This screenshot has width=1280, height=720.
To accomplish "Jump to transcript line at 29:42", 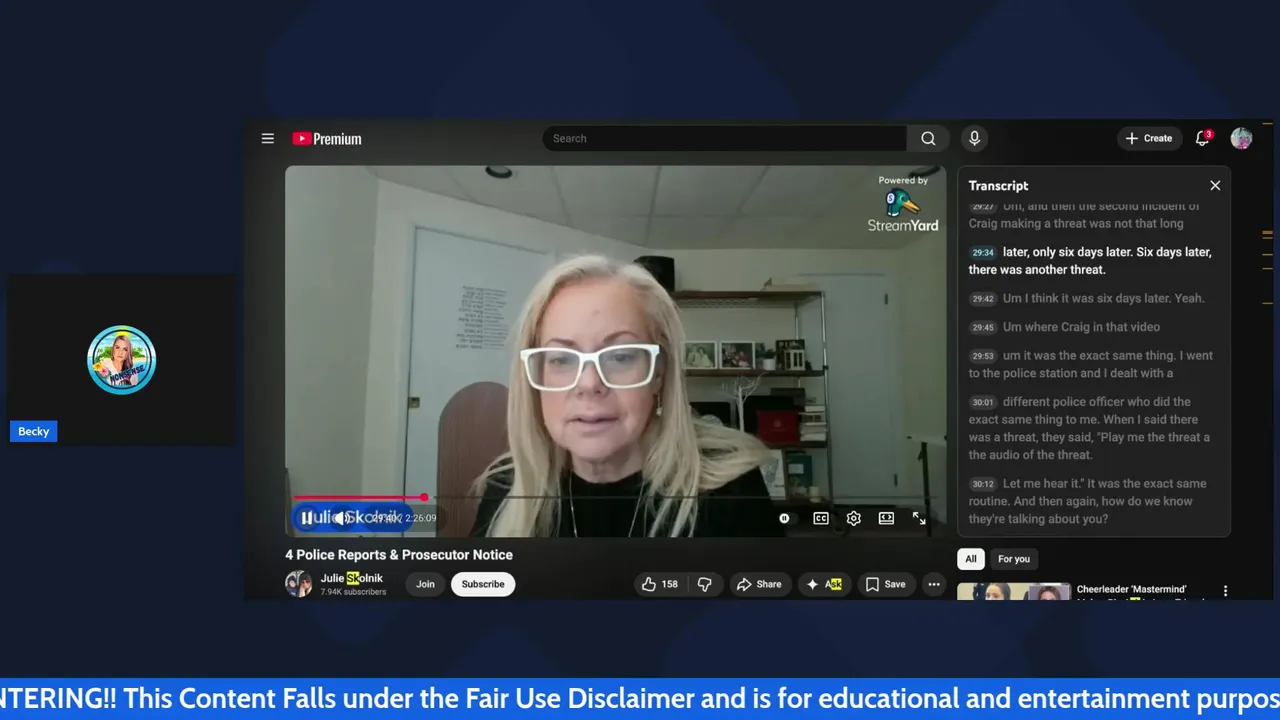I will click(1094, 298).
